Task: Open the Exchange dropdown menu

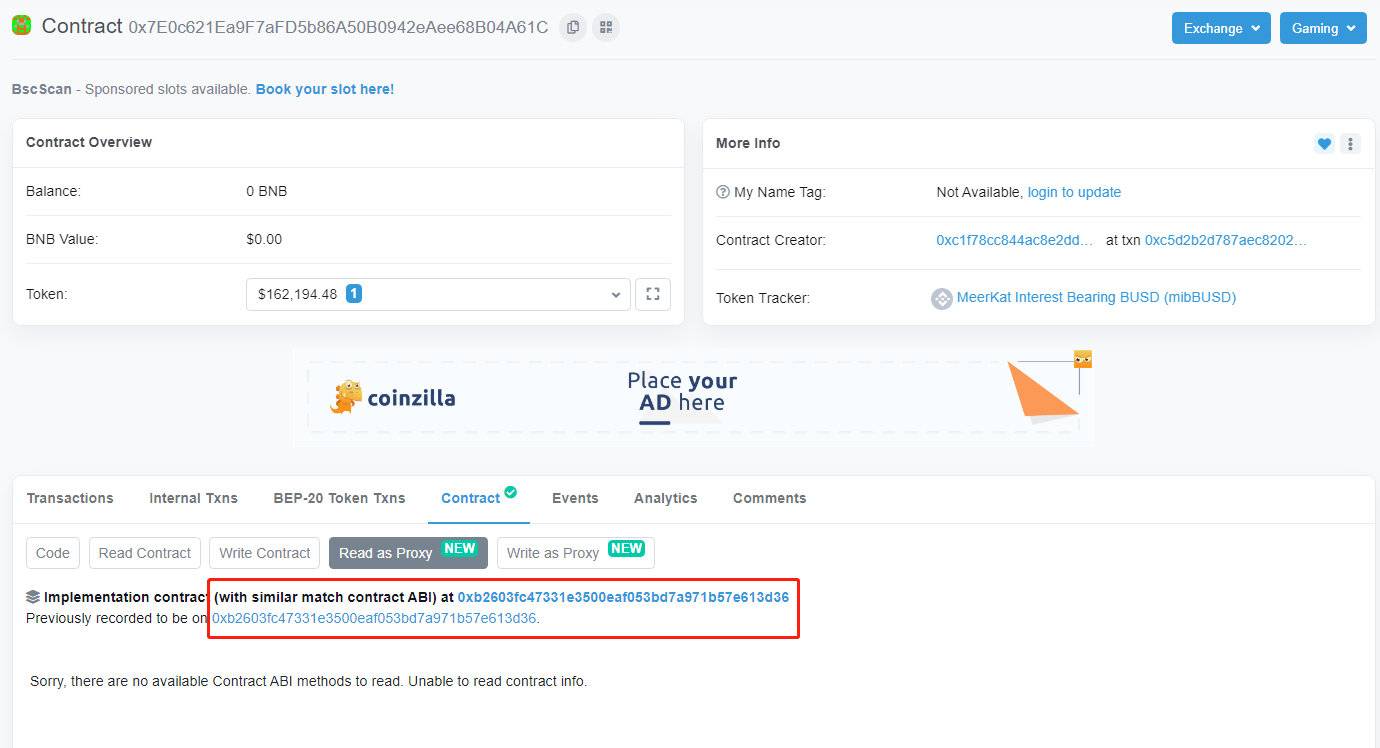Action: click(1221, 28)
